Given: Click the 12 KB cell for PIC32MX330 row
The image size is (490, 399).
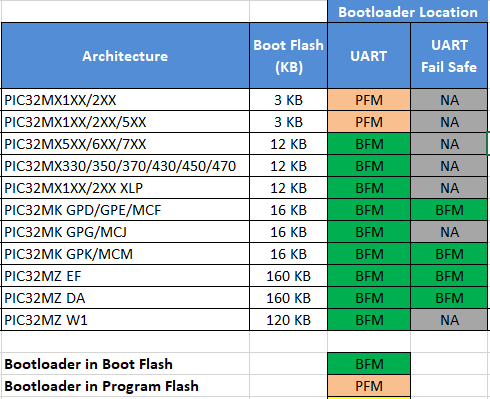Looking at the screenshot, I should (x=288, y=166).
